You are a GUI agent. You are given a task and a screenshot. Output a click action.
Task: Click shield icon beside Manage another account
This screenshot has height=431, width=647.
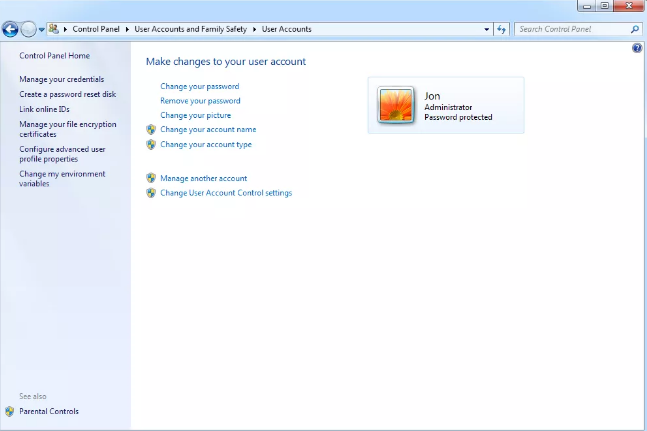click(x=151, y=178)
